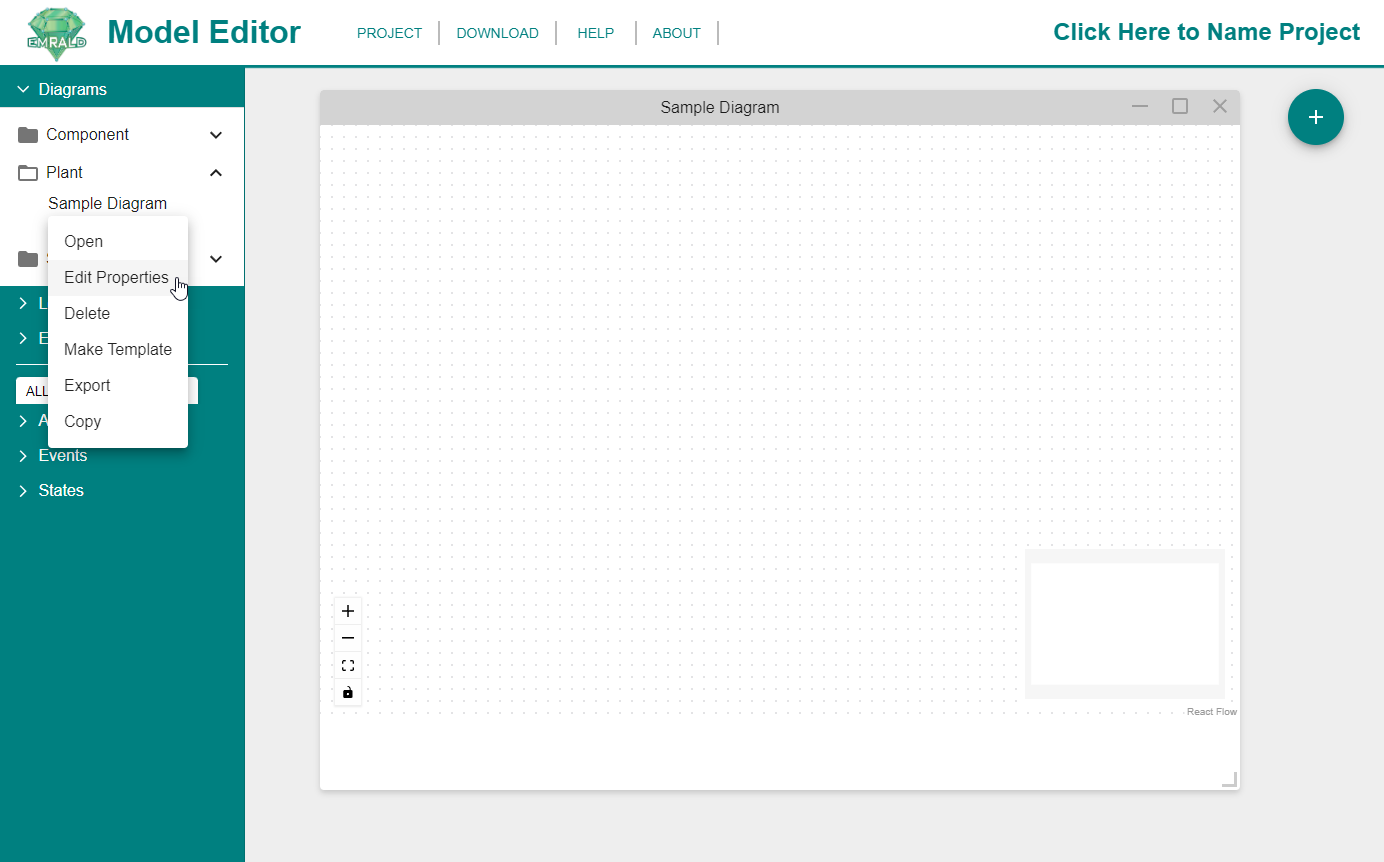Image resolution: width=1384 pixels, height=862 pixels.
Task: Collapse the Diagrams section
Action: coord(23,89)
